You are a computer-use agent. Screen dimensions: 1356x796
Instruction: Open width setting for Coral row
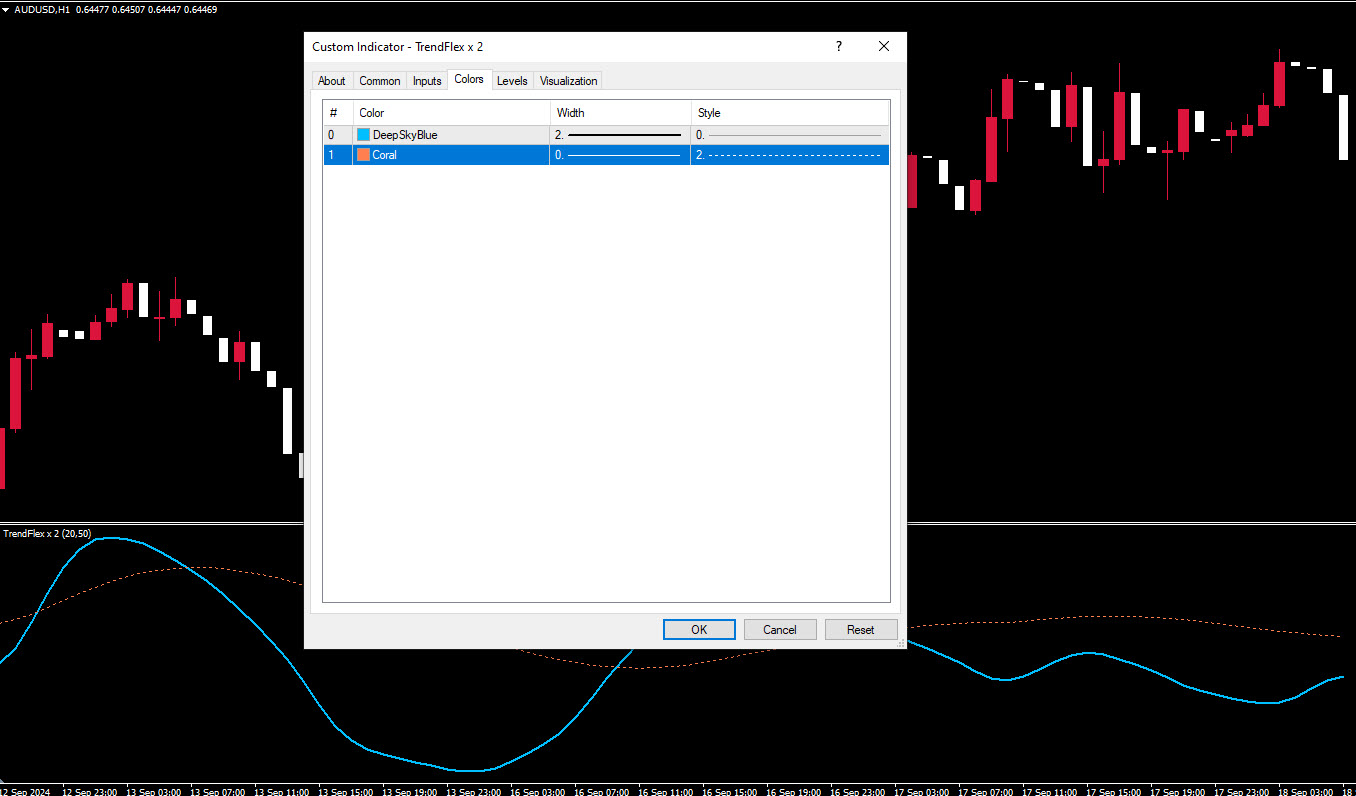click(x=620, y=155)
